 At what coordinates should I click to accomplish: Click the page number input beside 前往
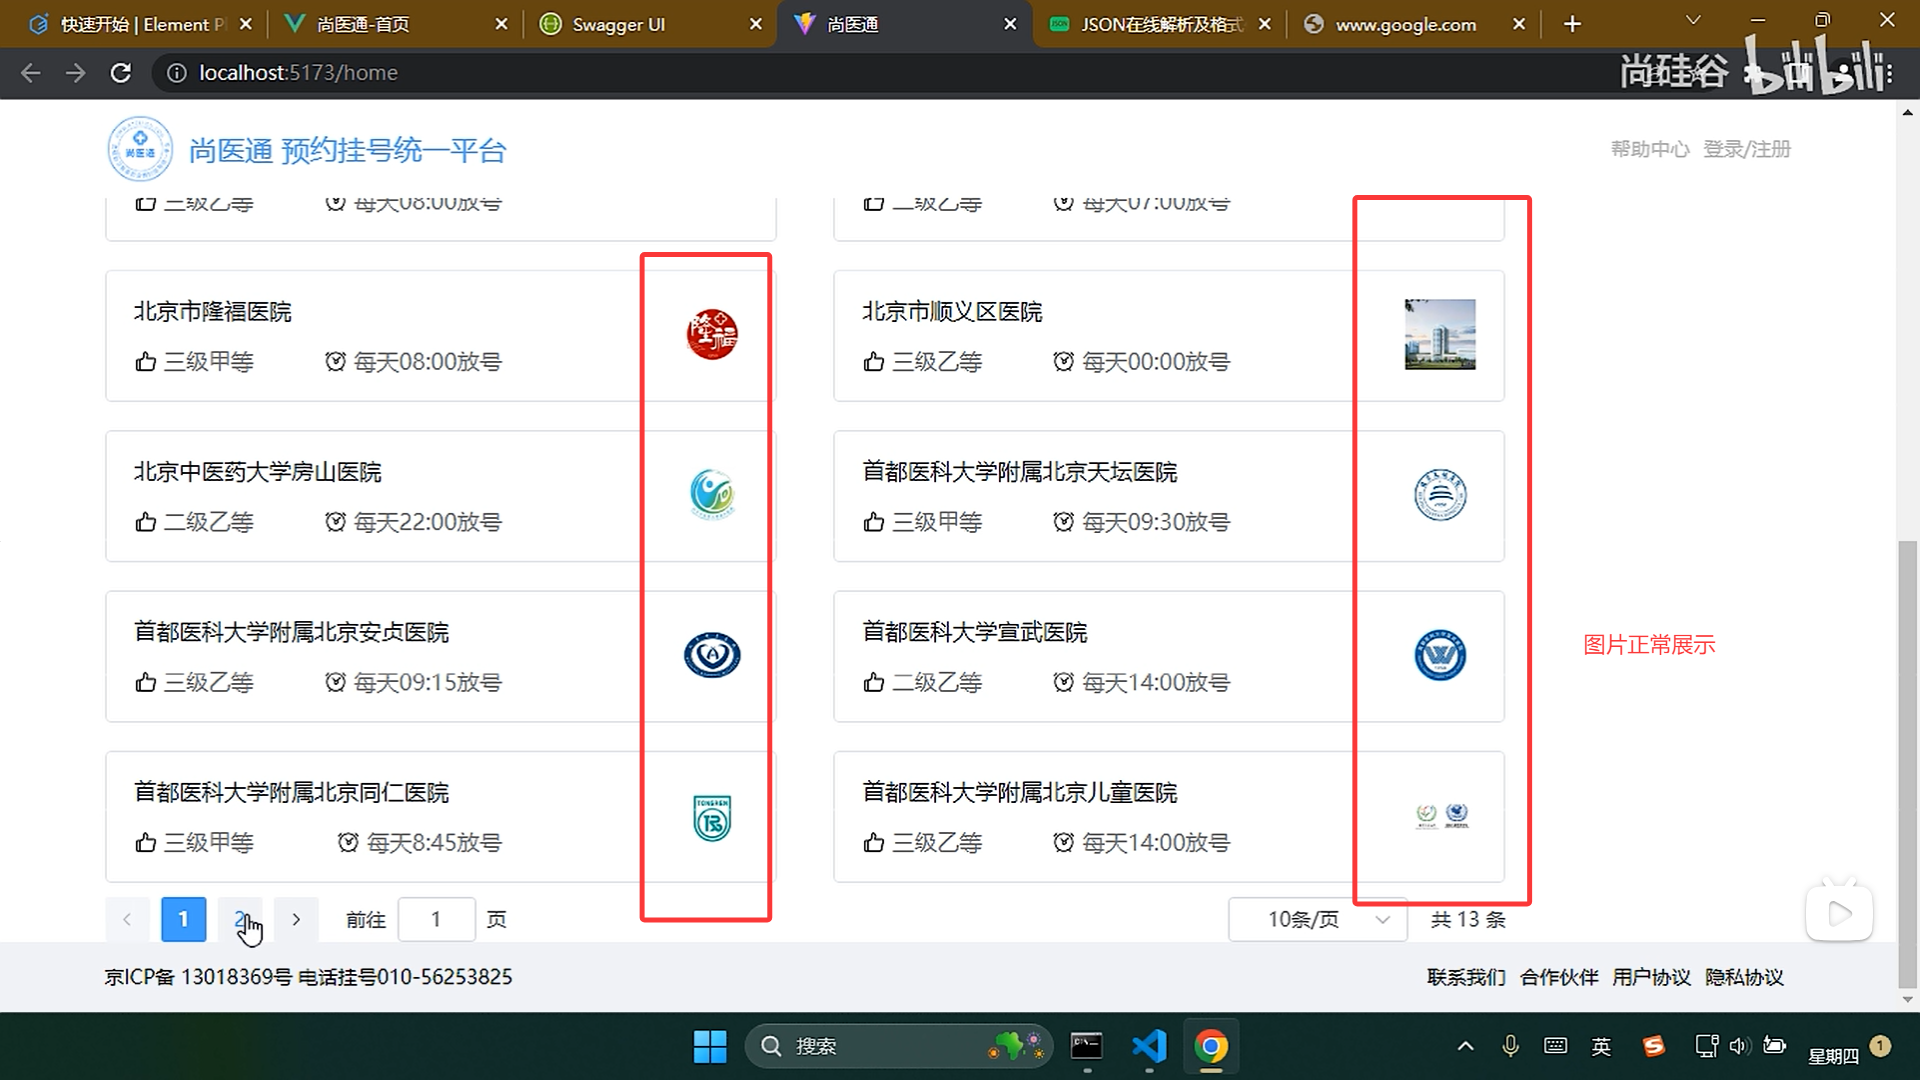click(x=436, y=919)
